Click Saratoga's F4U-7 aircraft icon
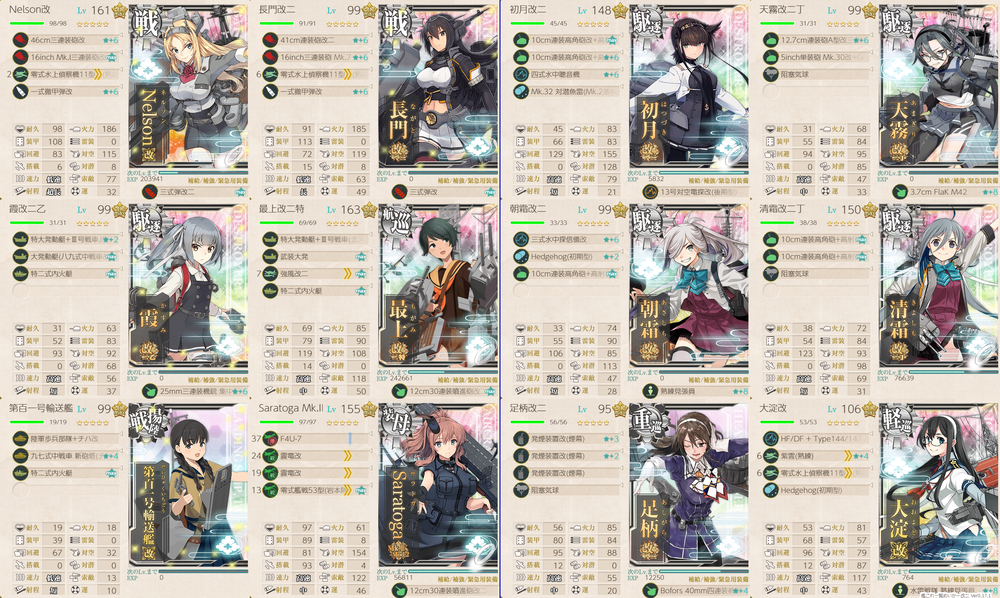This screenshot has height=598, width=1000. pyautogui.click(x=270, y=439)
